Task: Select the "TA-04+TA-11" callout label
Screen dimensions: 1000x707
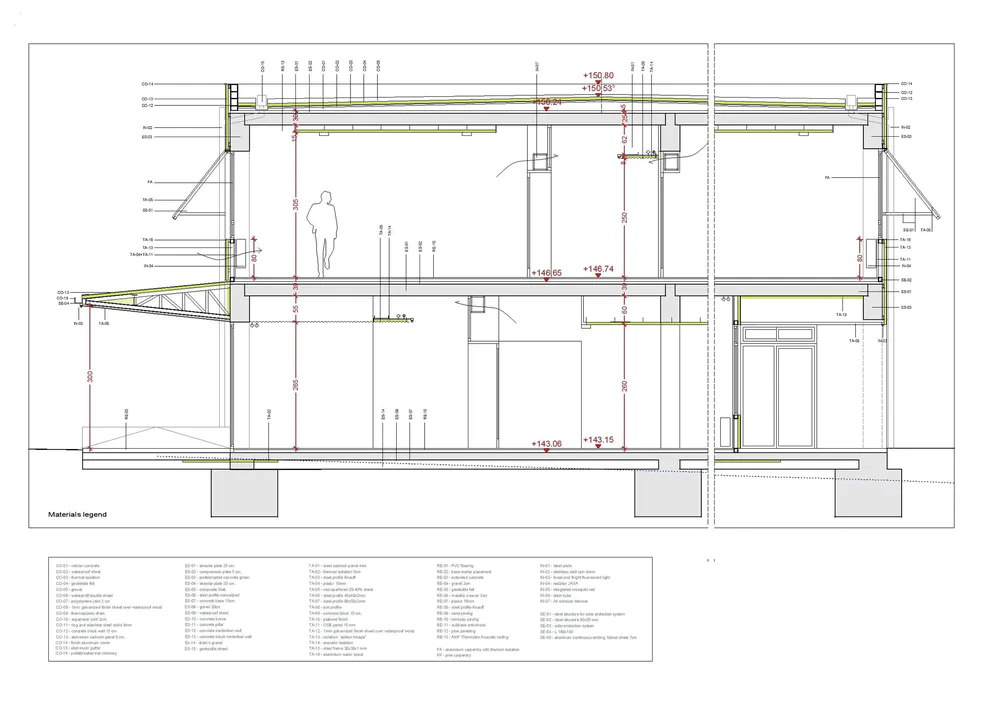Action: (x=142, y=254)
